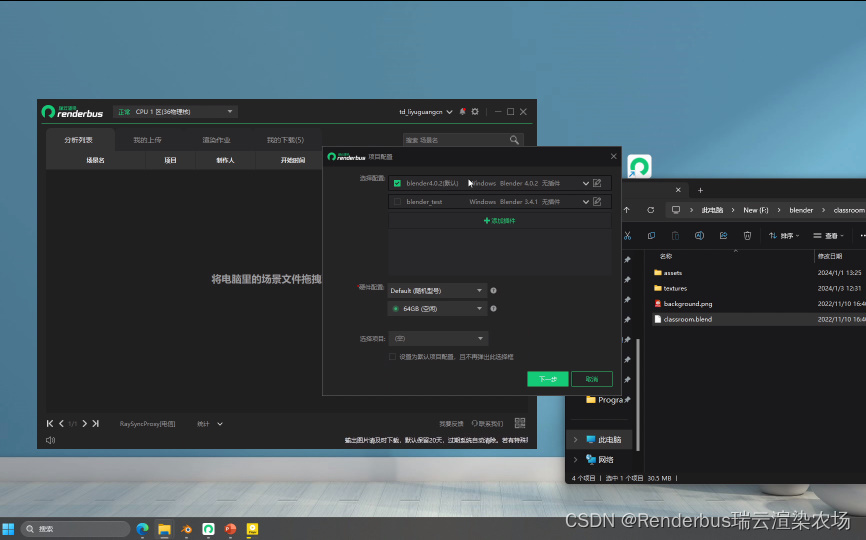The image size is (866, 540).
Task: Open Explorer view dropdown
Action: (829, 236)
